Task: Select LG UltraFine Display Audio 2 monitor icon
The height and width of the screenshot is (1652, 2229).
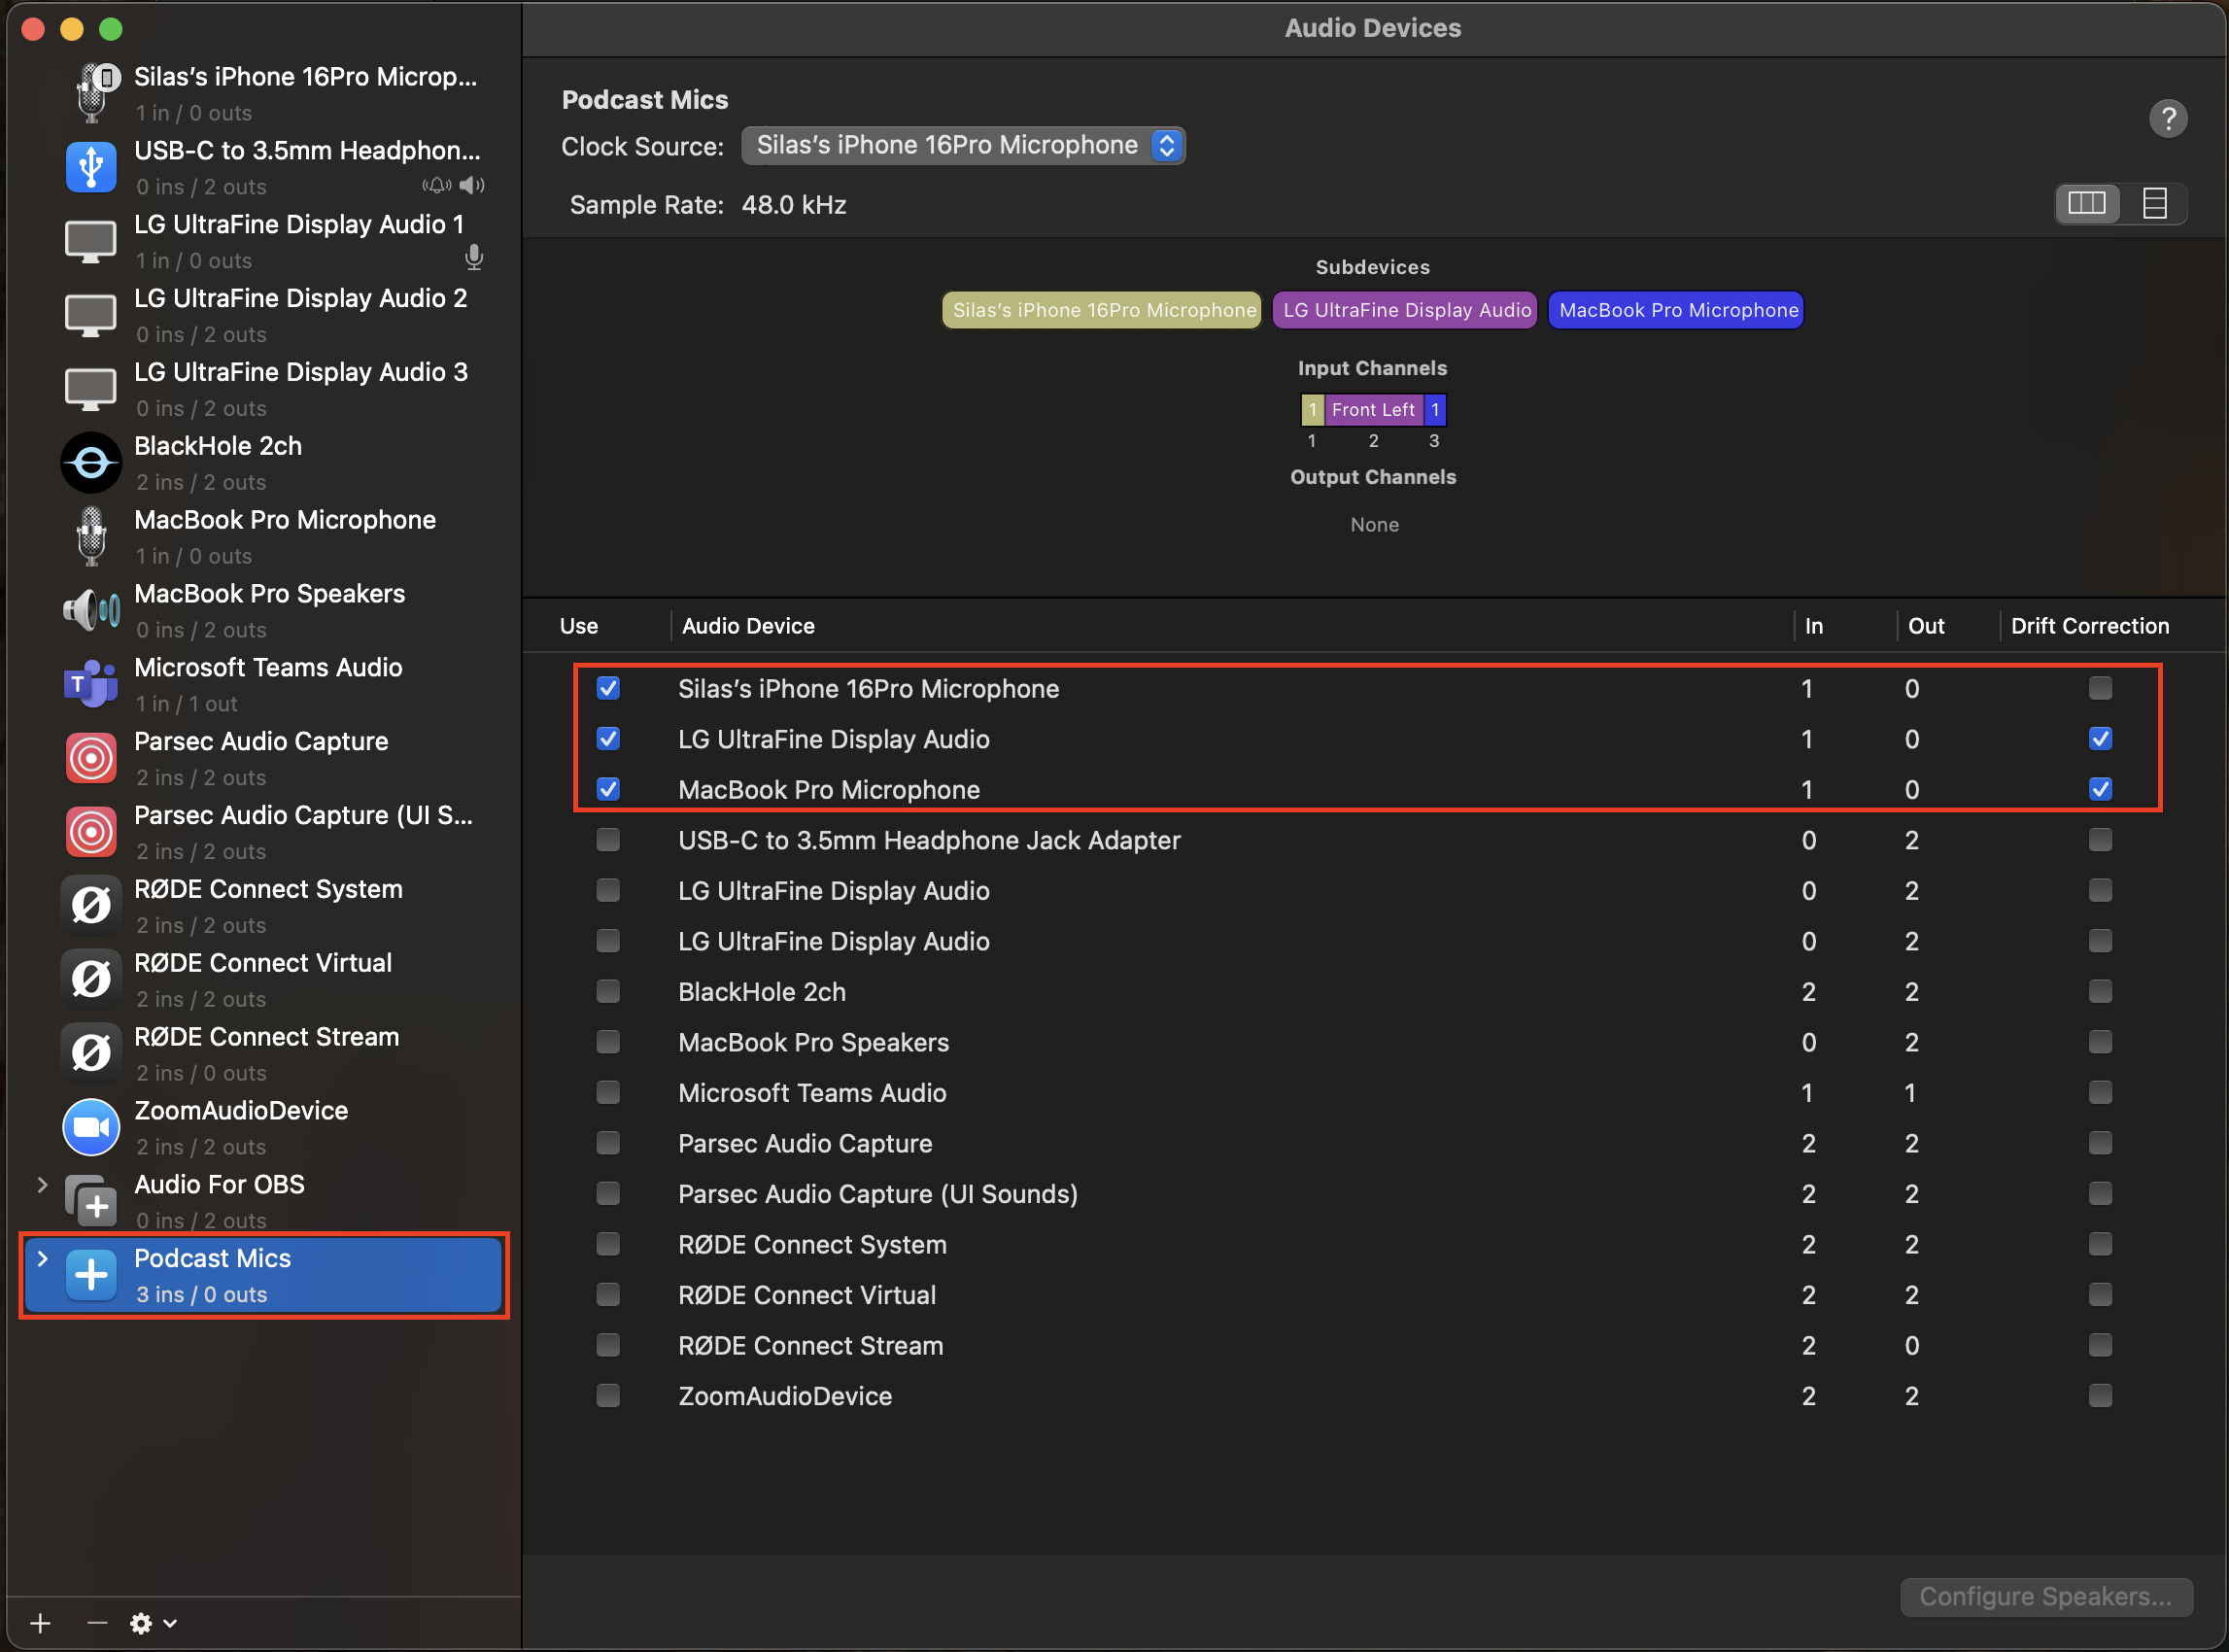Action: tap(91, 315)
